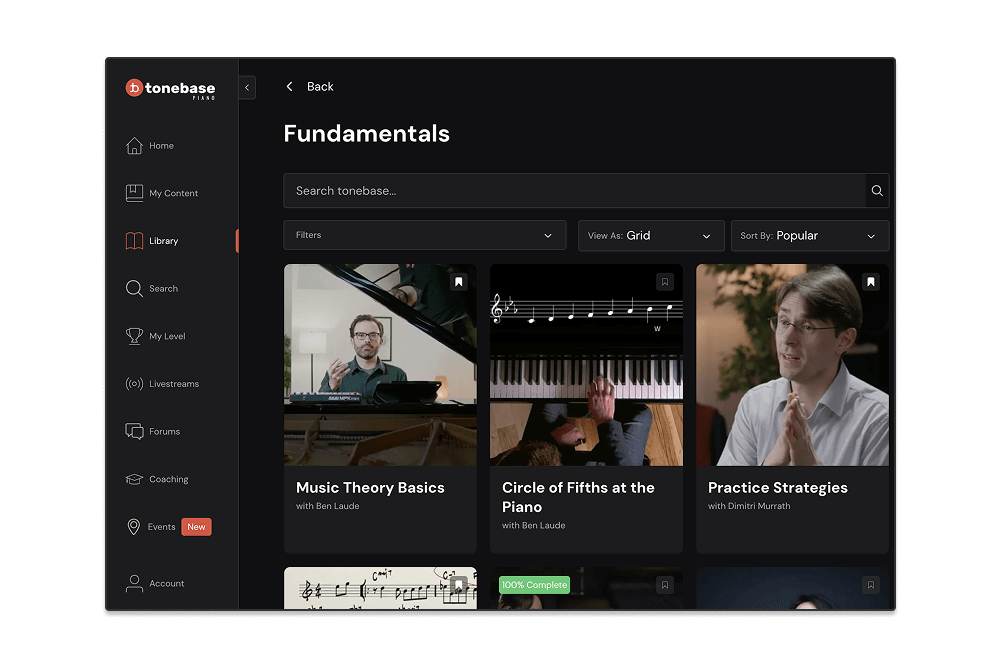The image size is (1000, 667).
Task: Click the Library book icon
Action: tap(134, 241)
